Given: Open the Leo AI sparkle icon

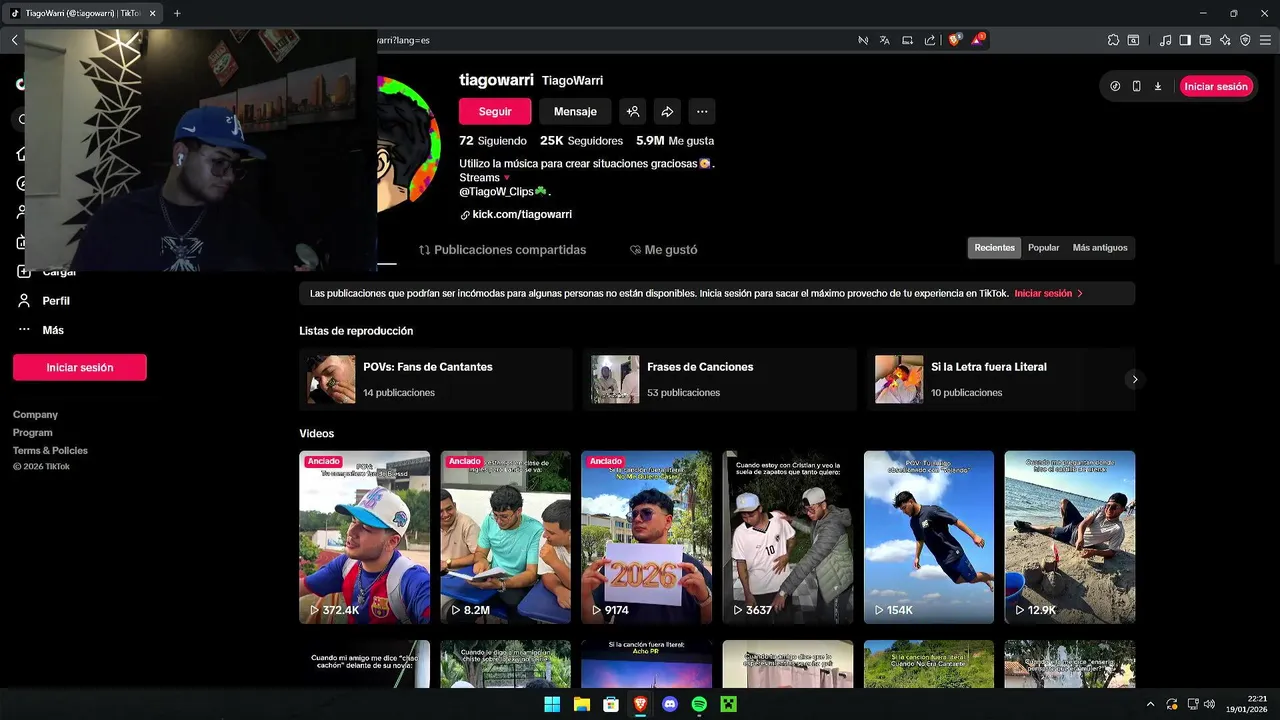Looking at the screenshot, I should [x=1225, y=40].
